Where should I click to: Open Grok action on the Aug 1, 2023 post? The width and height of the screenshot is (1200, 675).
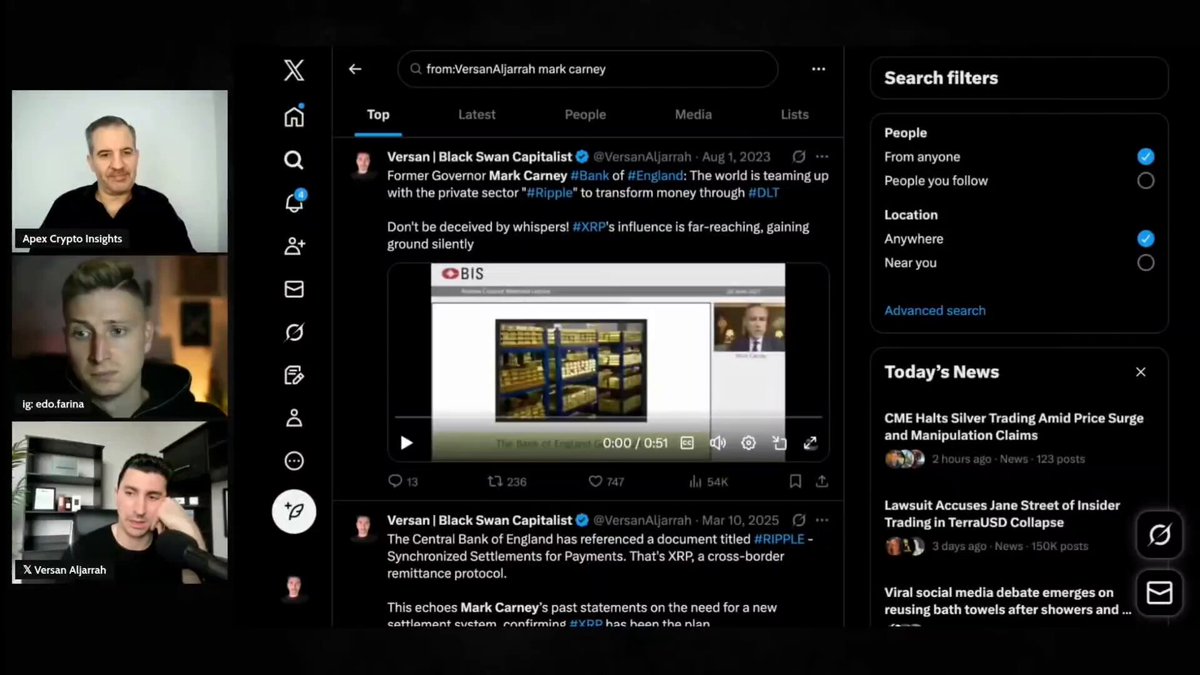[x=798, y=156]
